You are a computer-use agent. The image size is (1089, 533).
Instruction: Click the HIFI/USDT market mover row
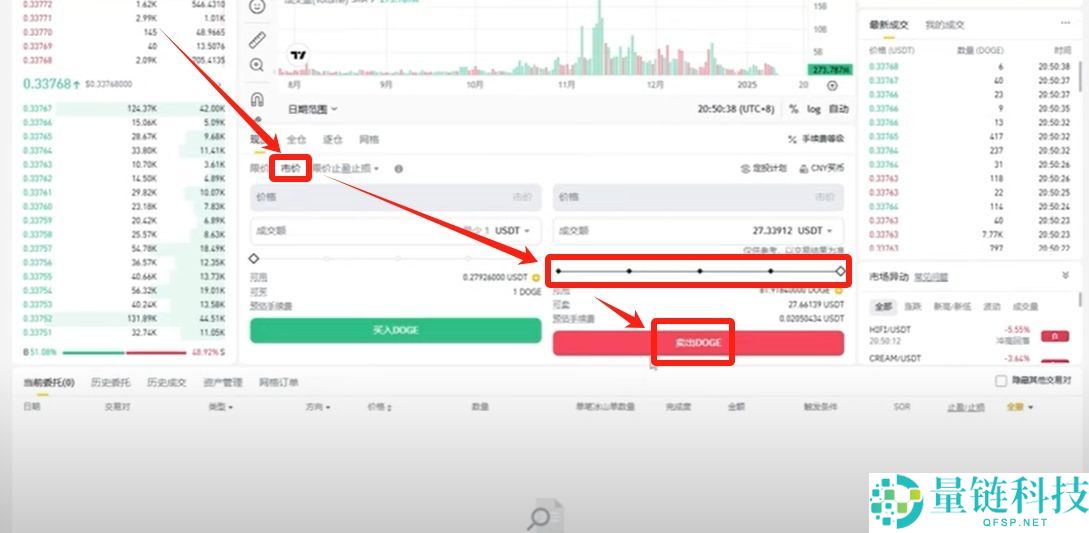tap(970, 335)
